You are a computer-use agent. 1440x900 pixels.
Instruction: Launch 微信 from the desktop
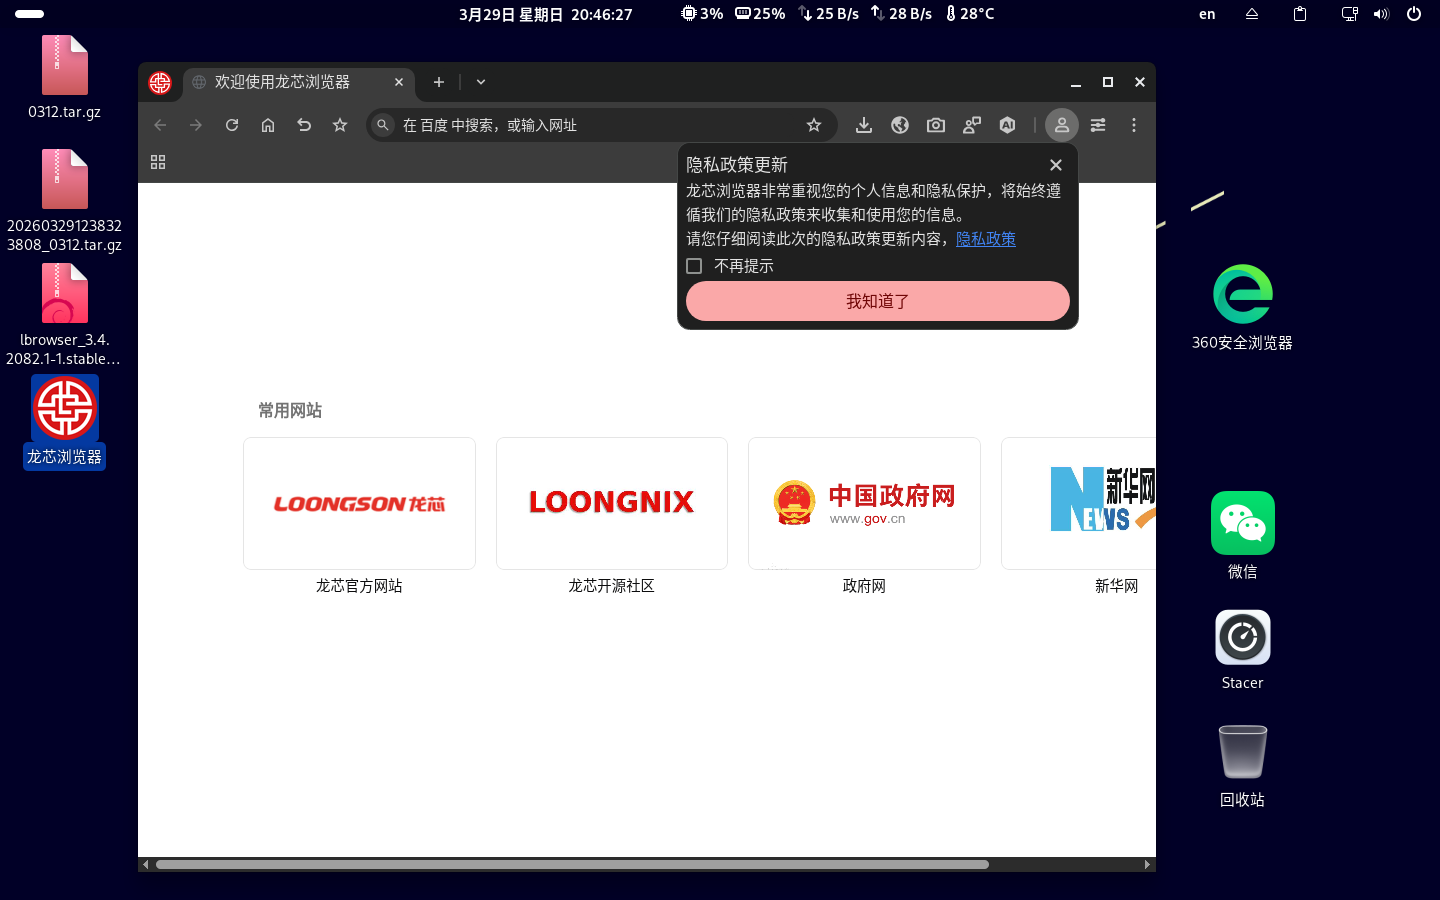click(1242, 522)
